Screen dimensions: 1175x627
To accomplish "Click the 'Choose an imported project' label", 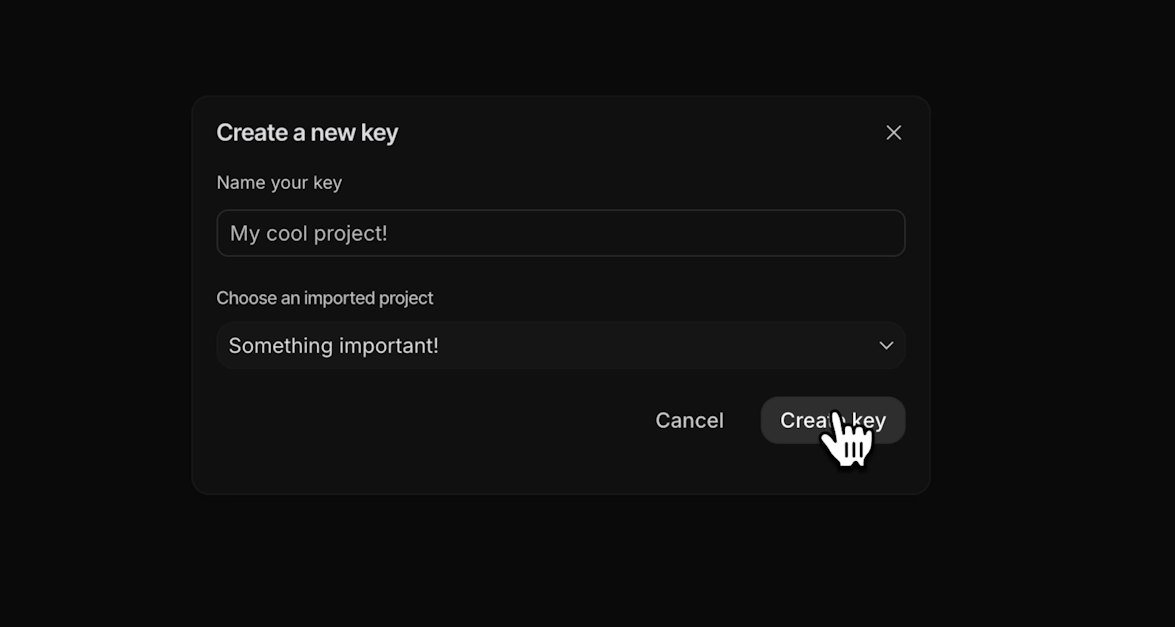I will coord(325,297).
